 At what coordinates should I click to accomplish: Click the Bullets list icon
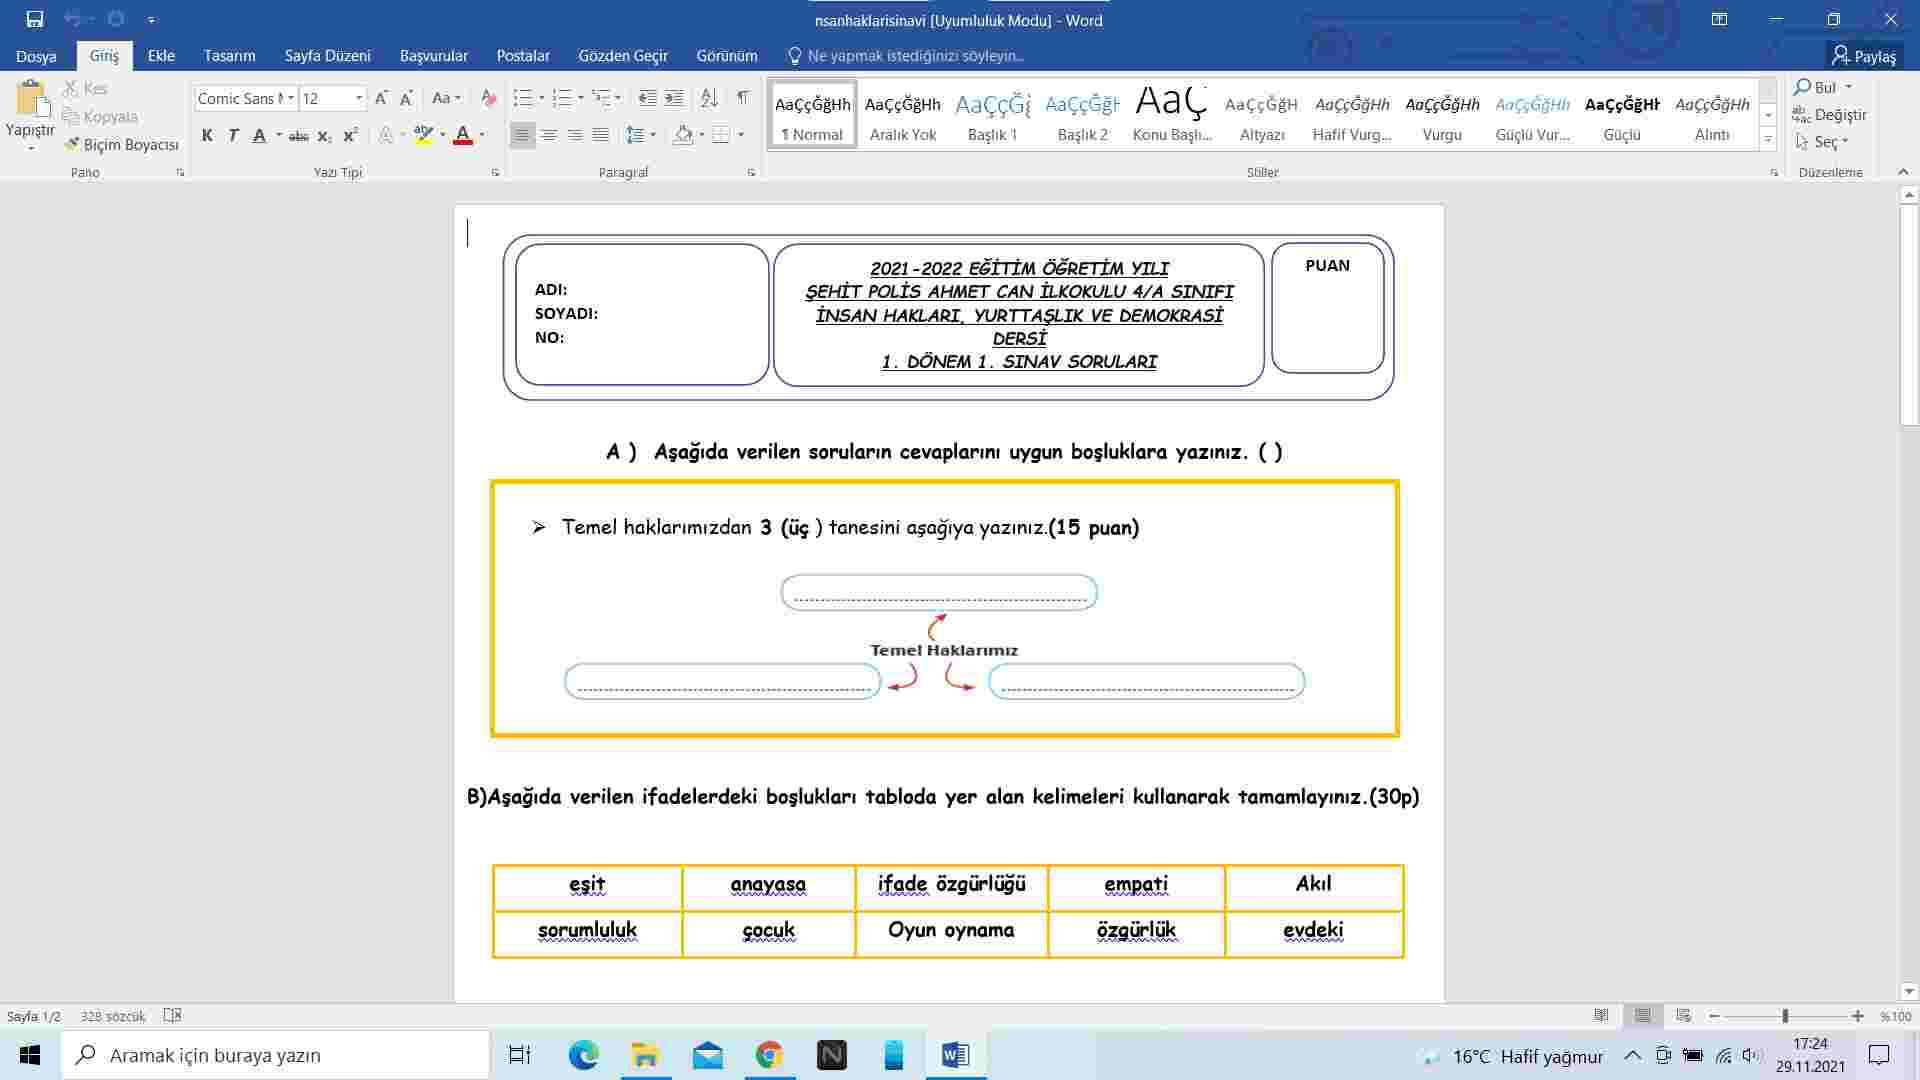521,96
